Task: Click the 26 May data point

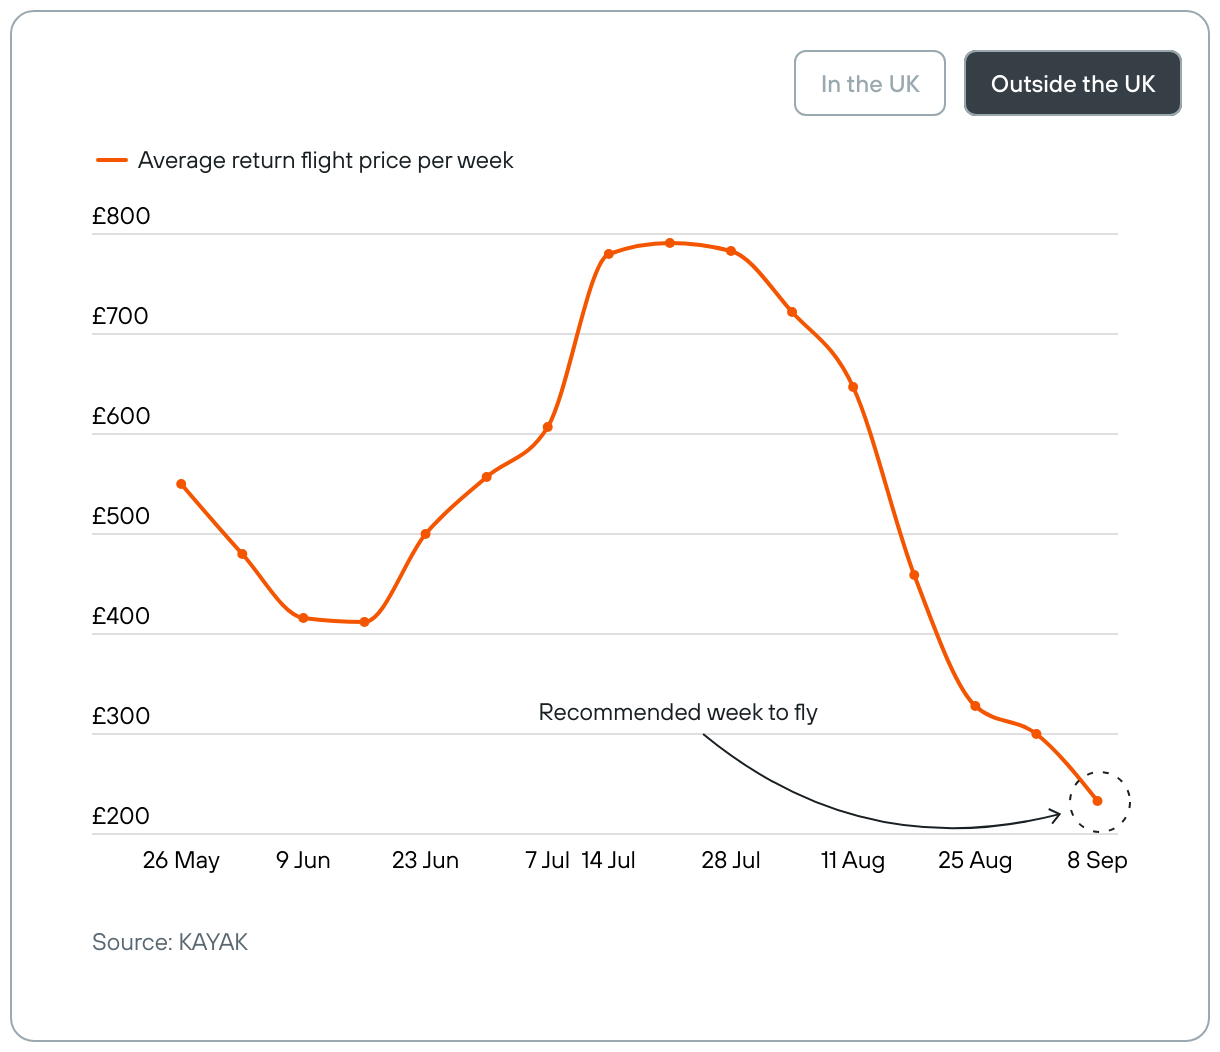Action: pyautogui.click(x=181, y=484)
